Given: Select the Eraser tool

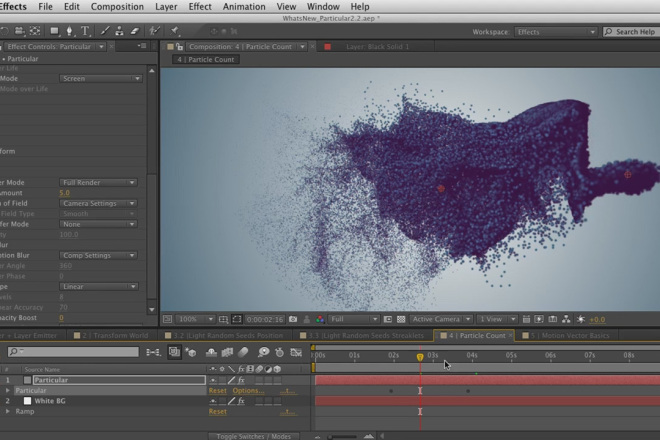Looking at the screenshot, I should (135, 32).
